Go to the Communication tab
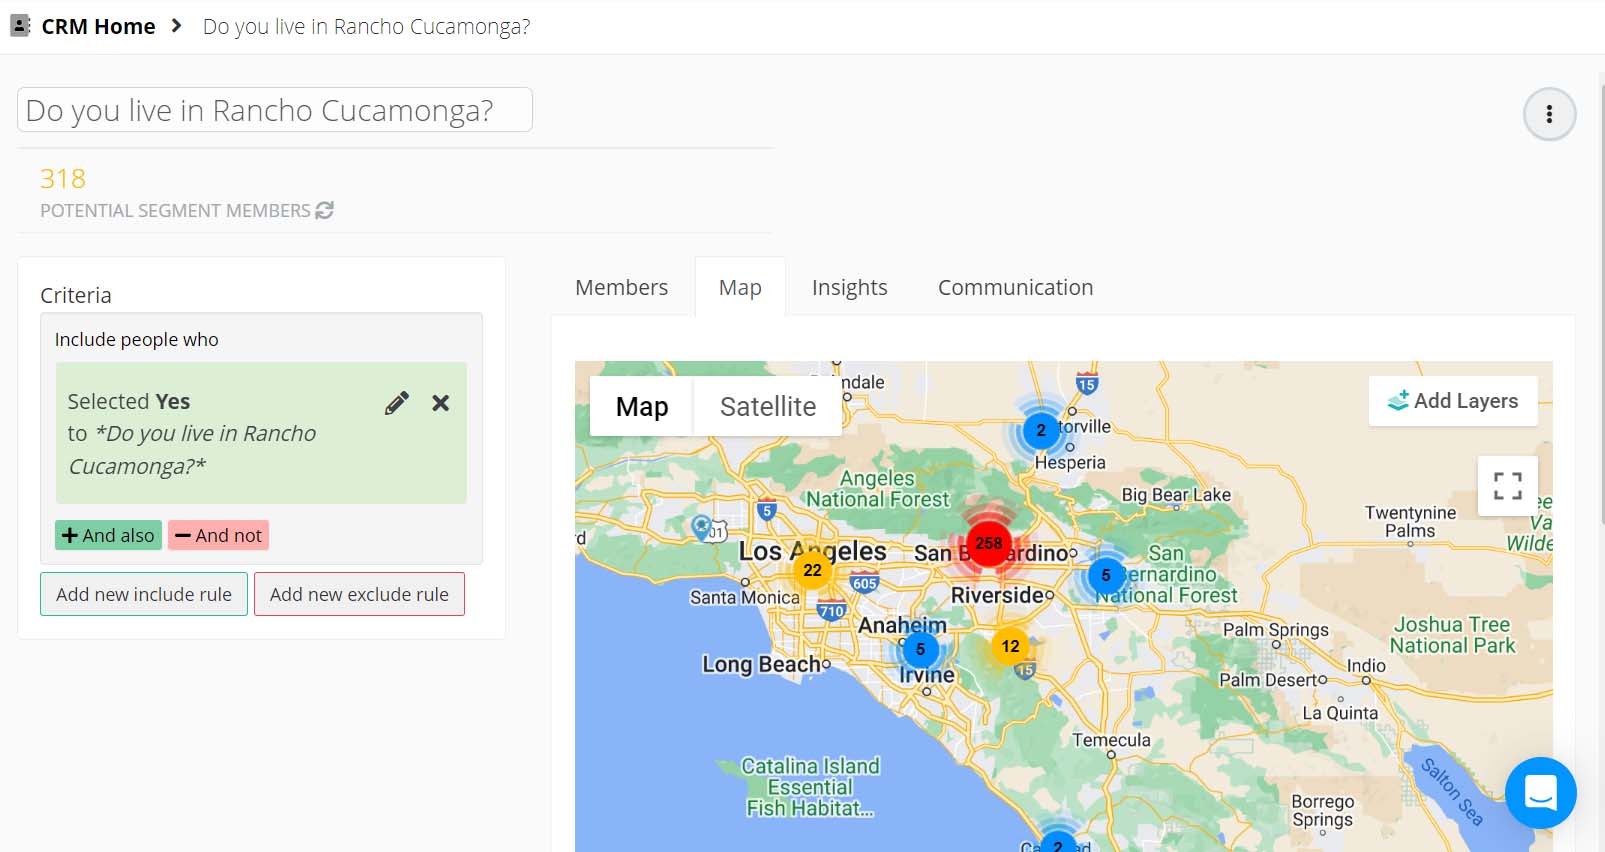Image resolution: width=1605 pixels, height=852 pixels. point(1015,288)
